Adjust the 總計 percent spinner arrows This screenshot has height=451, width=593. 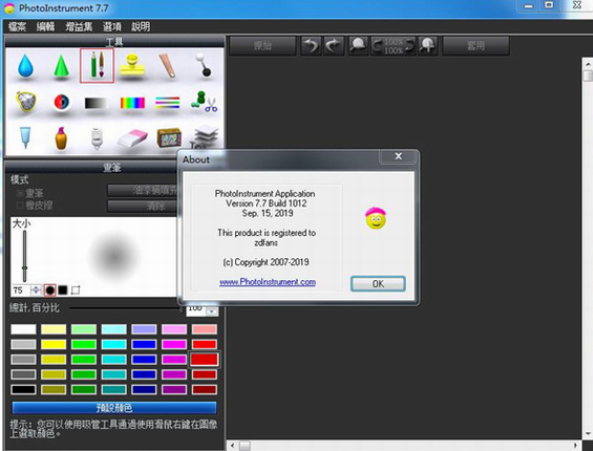[212, 310]
